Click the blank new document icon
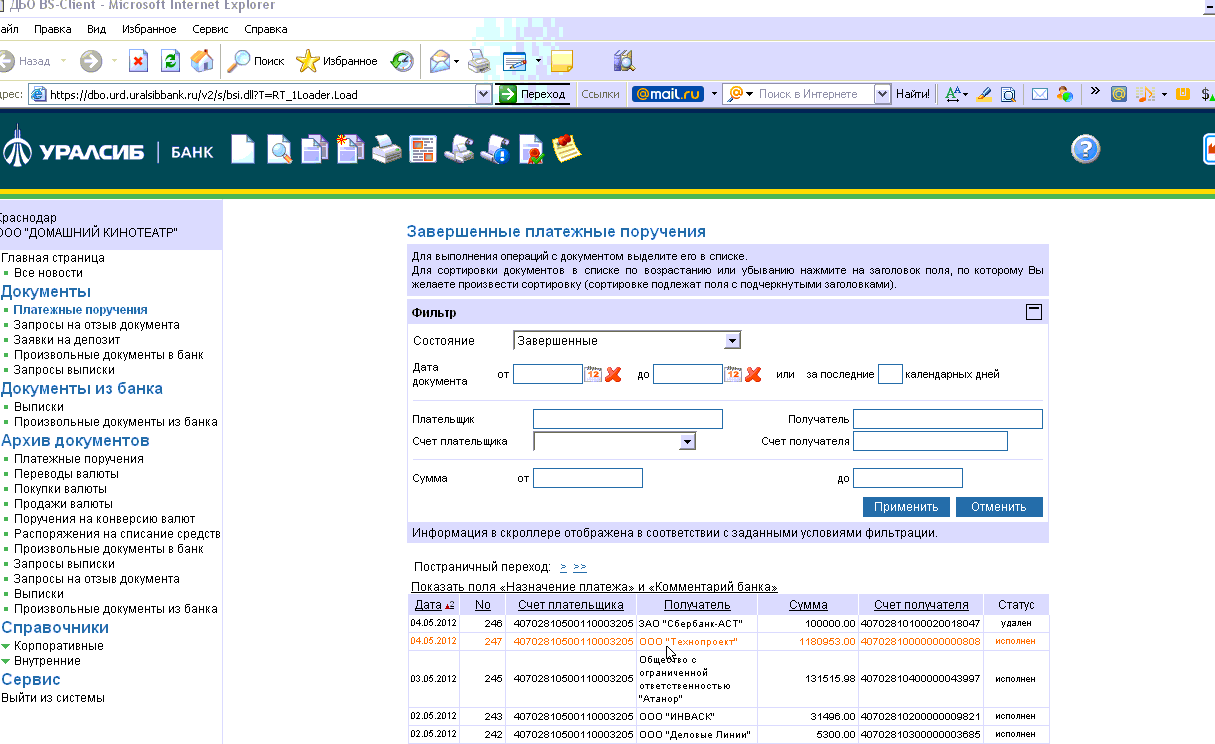The image size is (1215, 744). 243,149
